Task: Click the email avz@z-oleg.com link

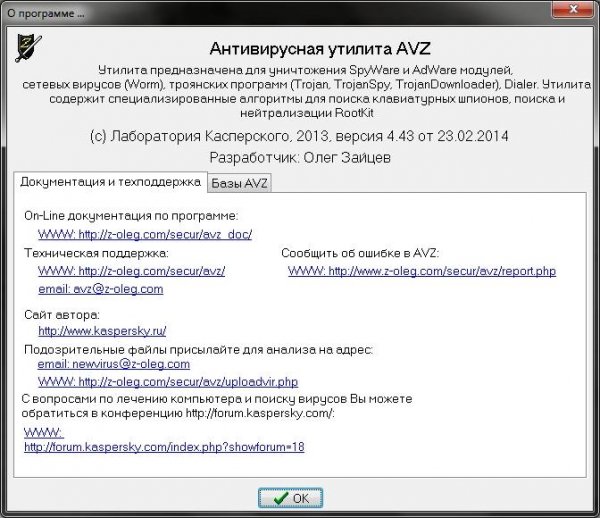Action: tap(101, 289)
